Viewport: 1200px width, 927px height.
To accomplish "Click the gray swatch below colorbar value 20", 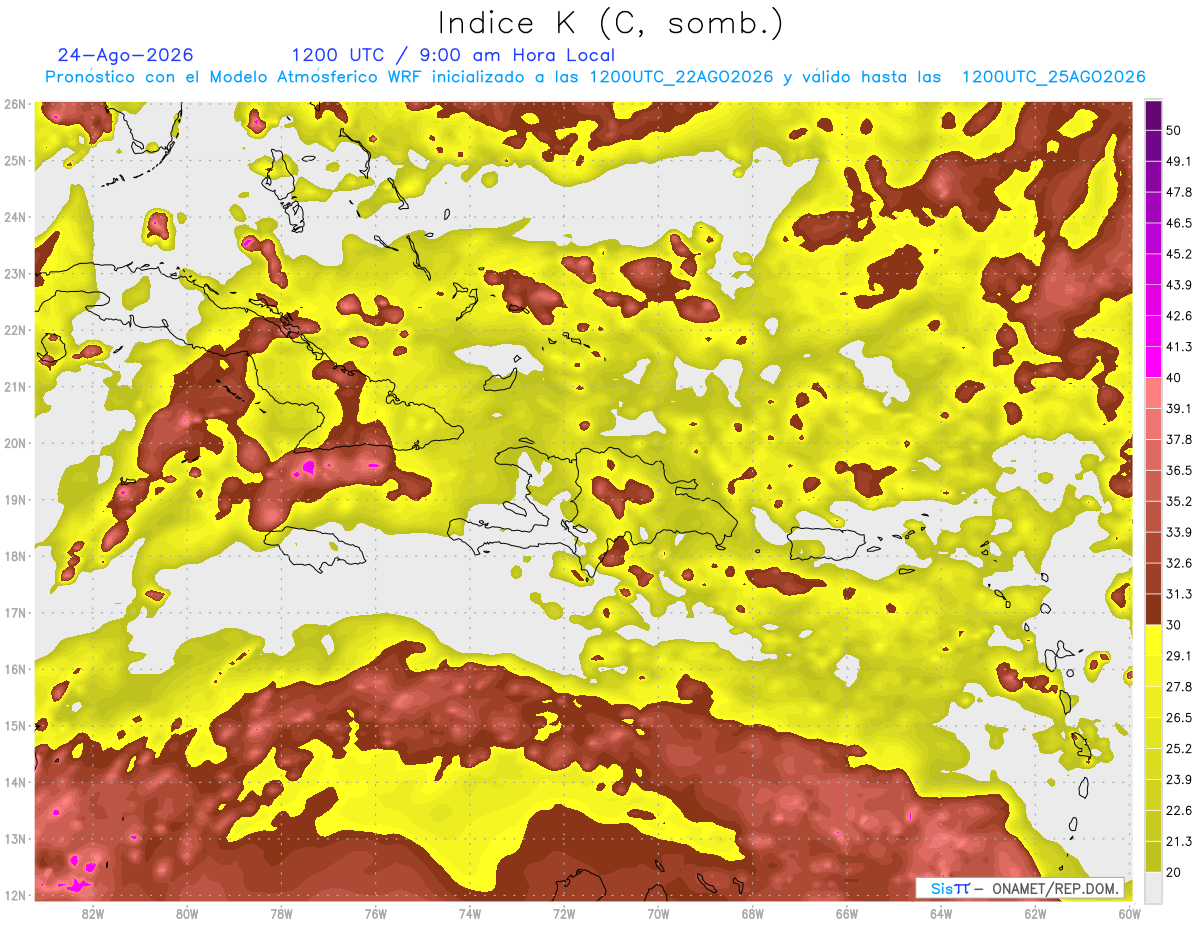I will click(1153, 887).
